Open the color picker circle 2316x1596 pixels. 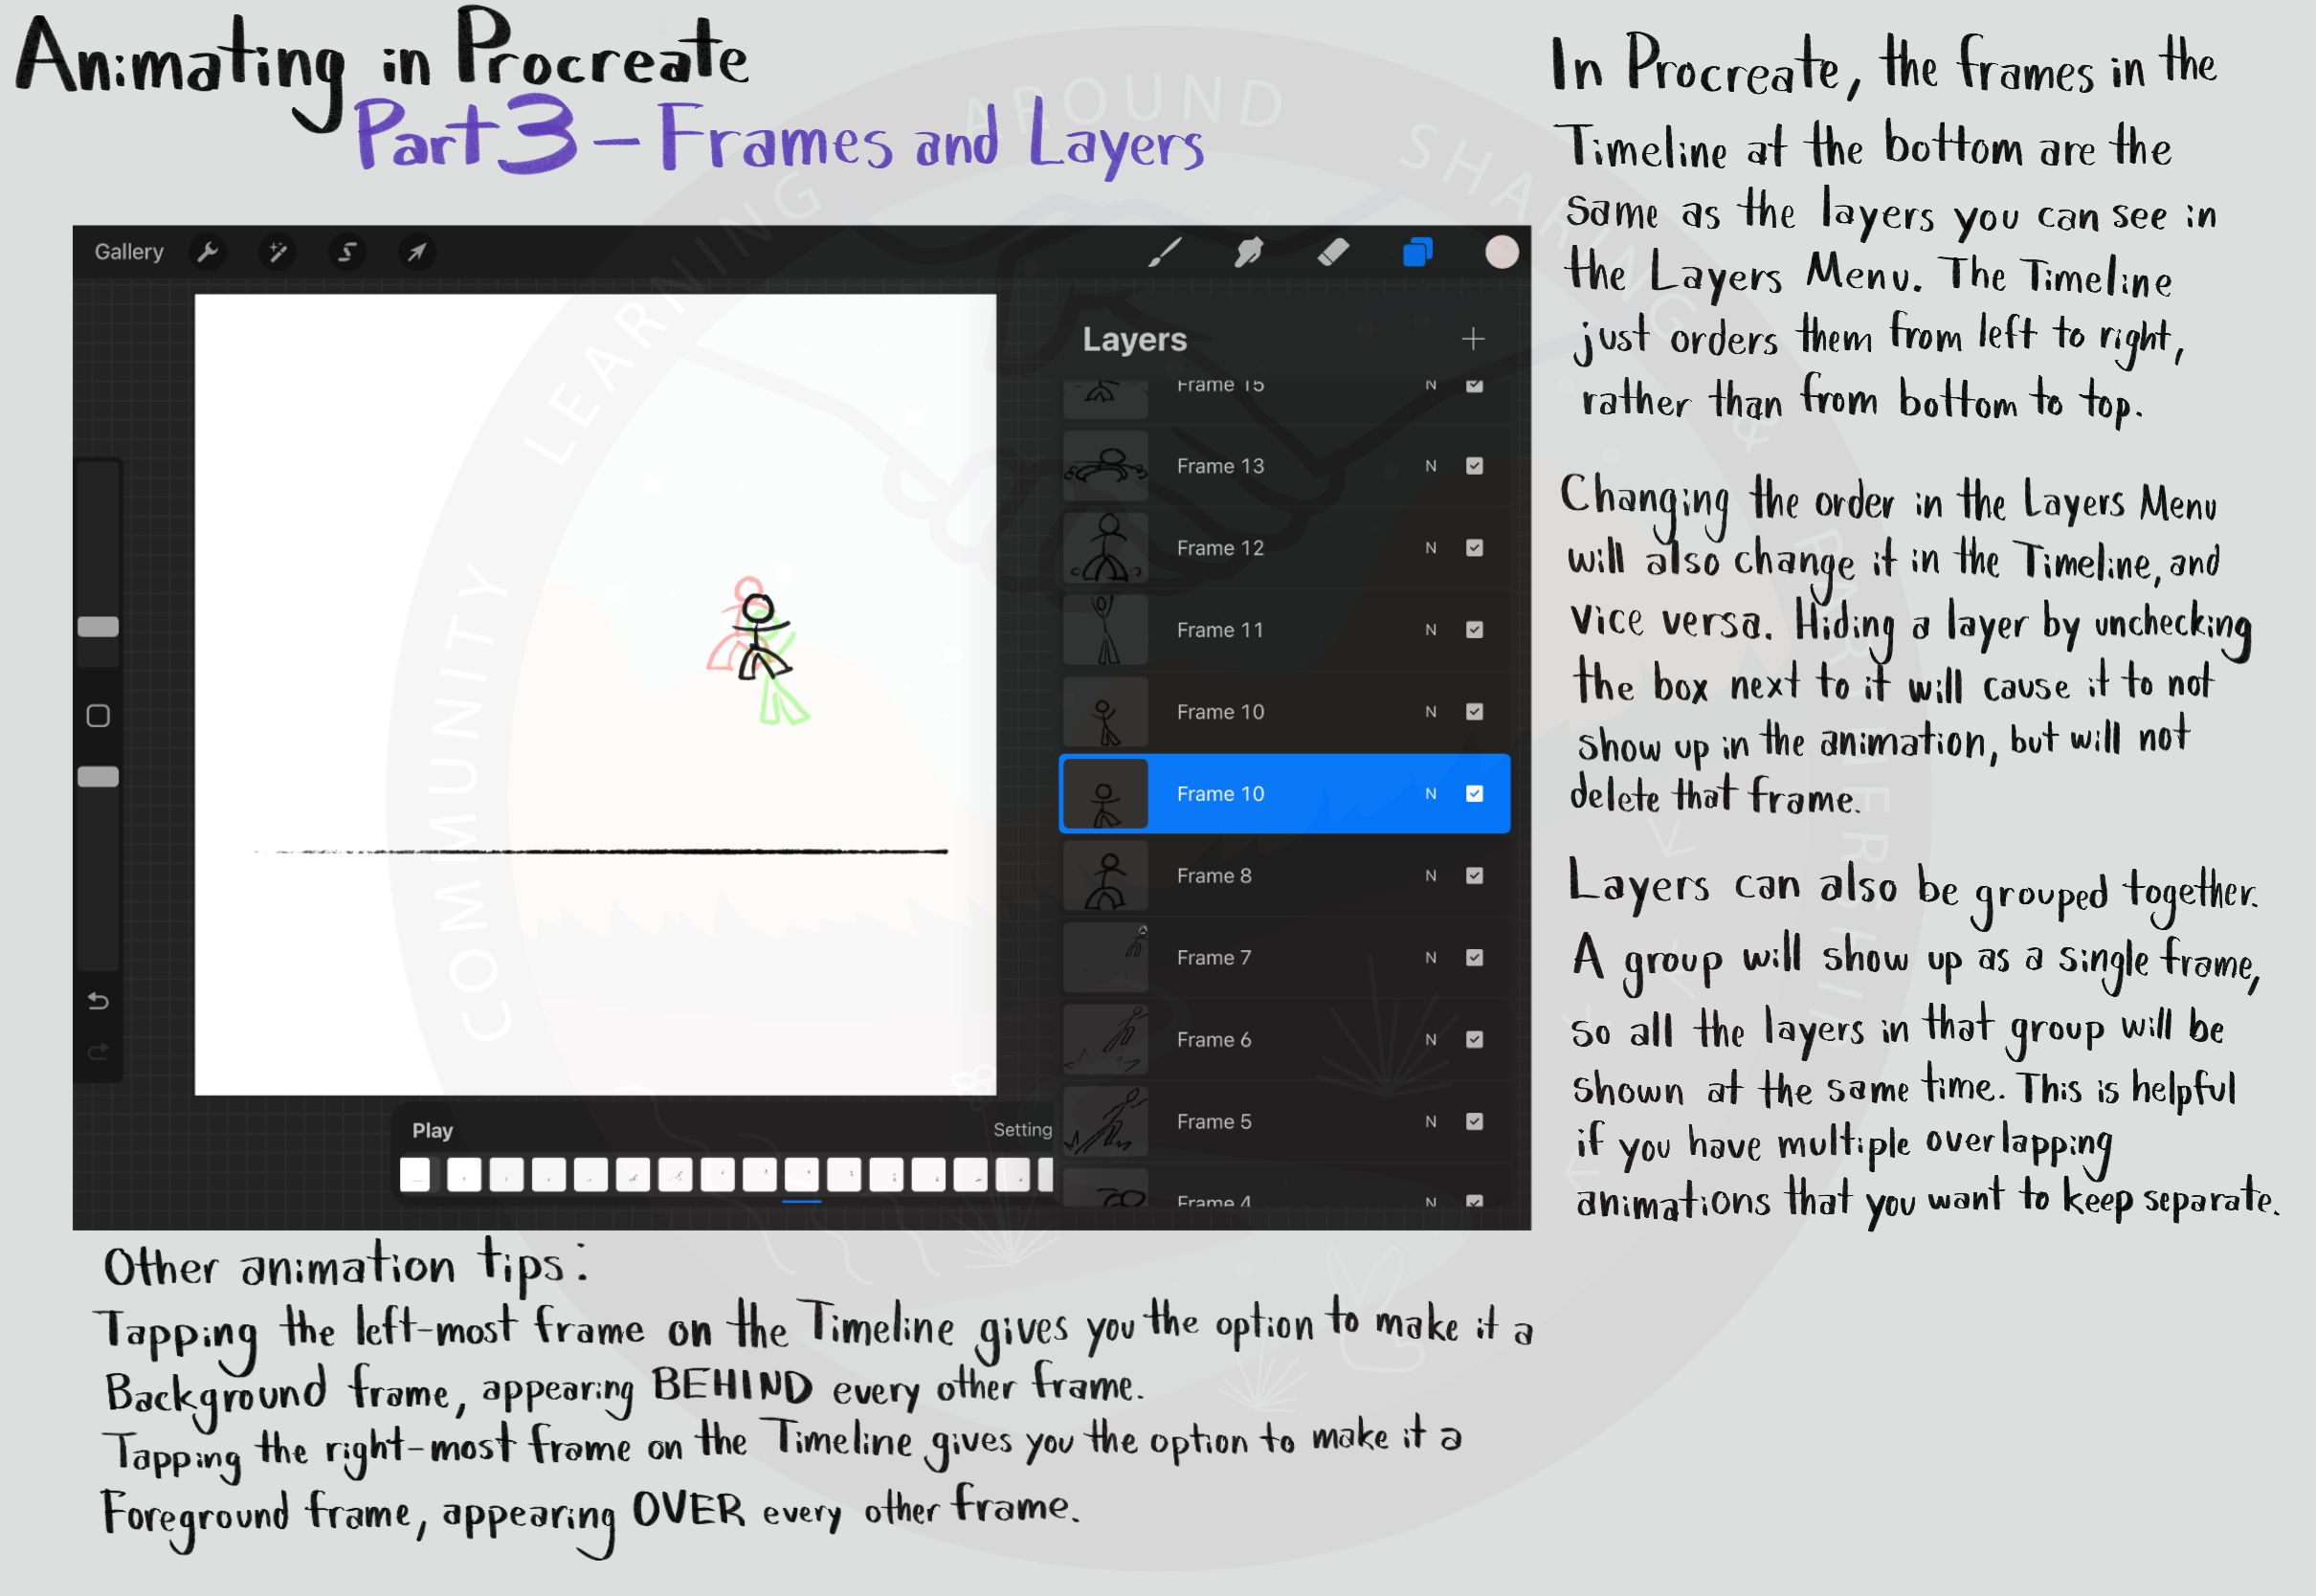[1501, 252]
